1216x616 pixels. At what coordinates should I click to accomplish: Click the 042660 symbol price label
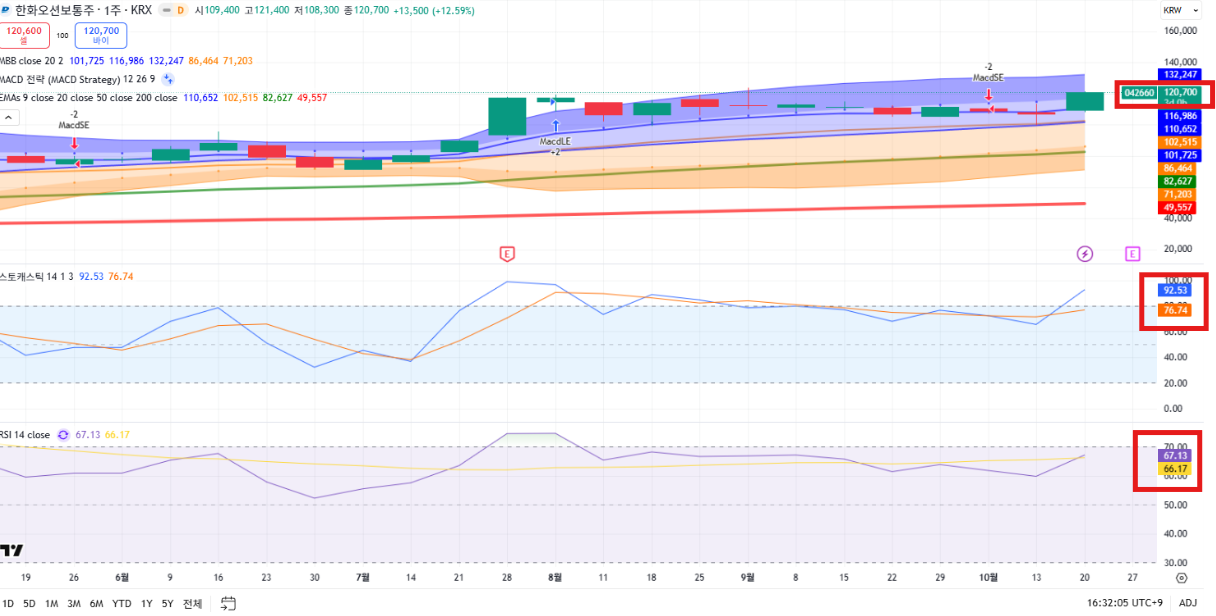coord(1139,92)
